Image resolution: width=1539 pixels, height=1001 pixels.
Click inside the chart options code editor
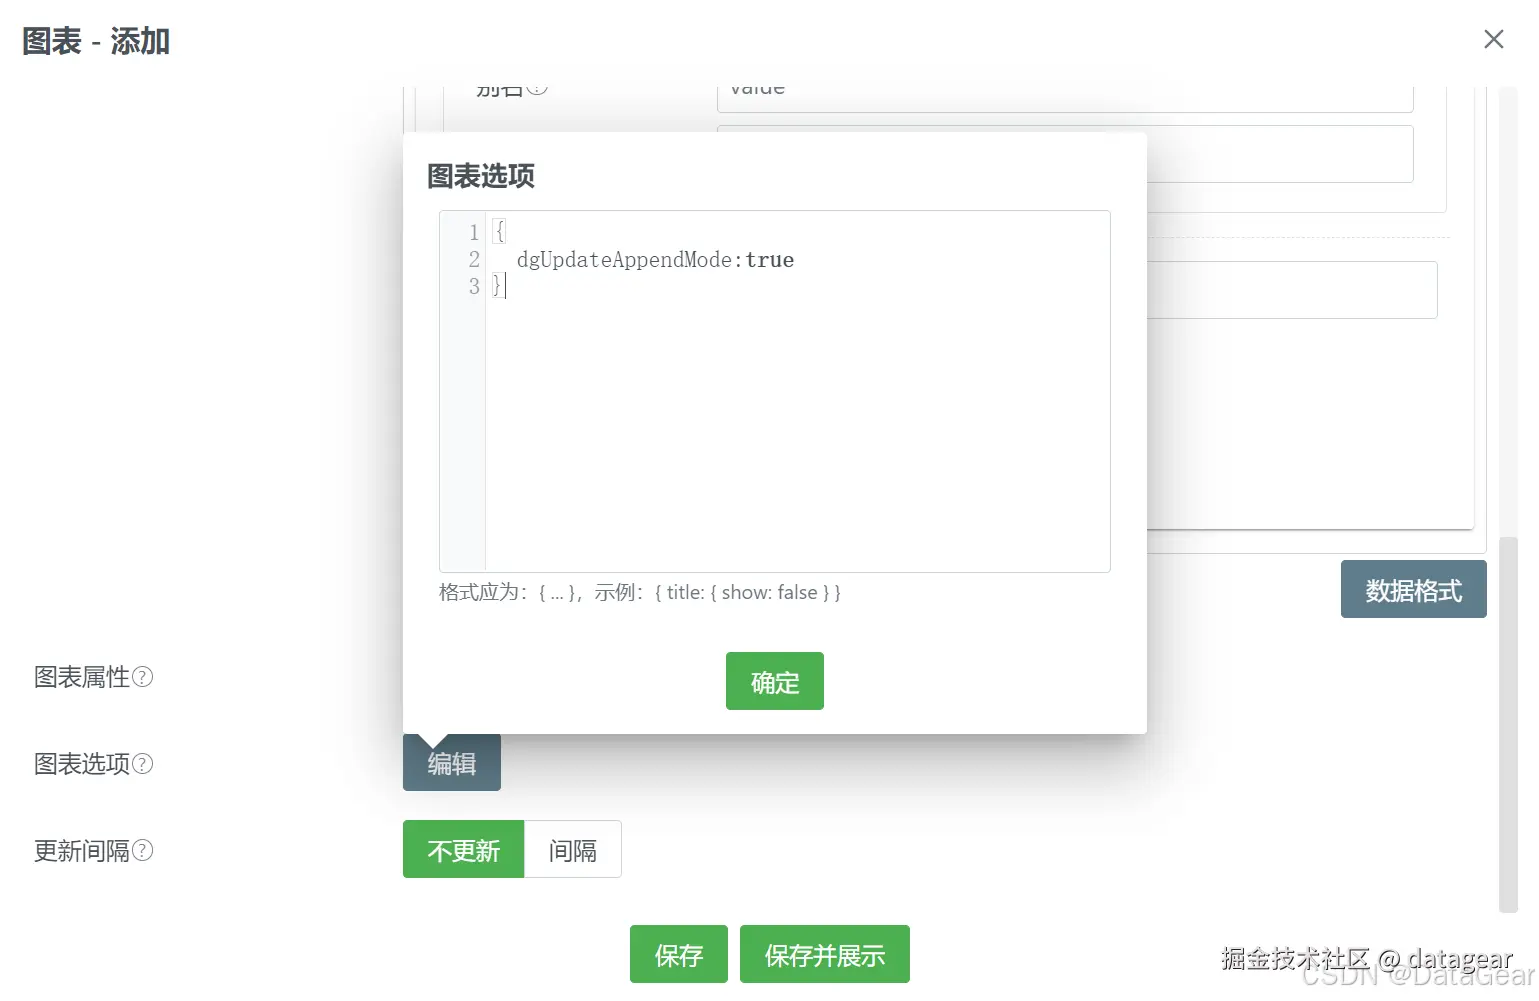(x=775, y=391)
